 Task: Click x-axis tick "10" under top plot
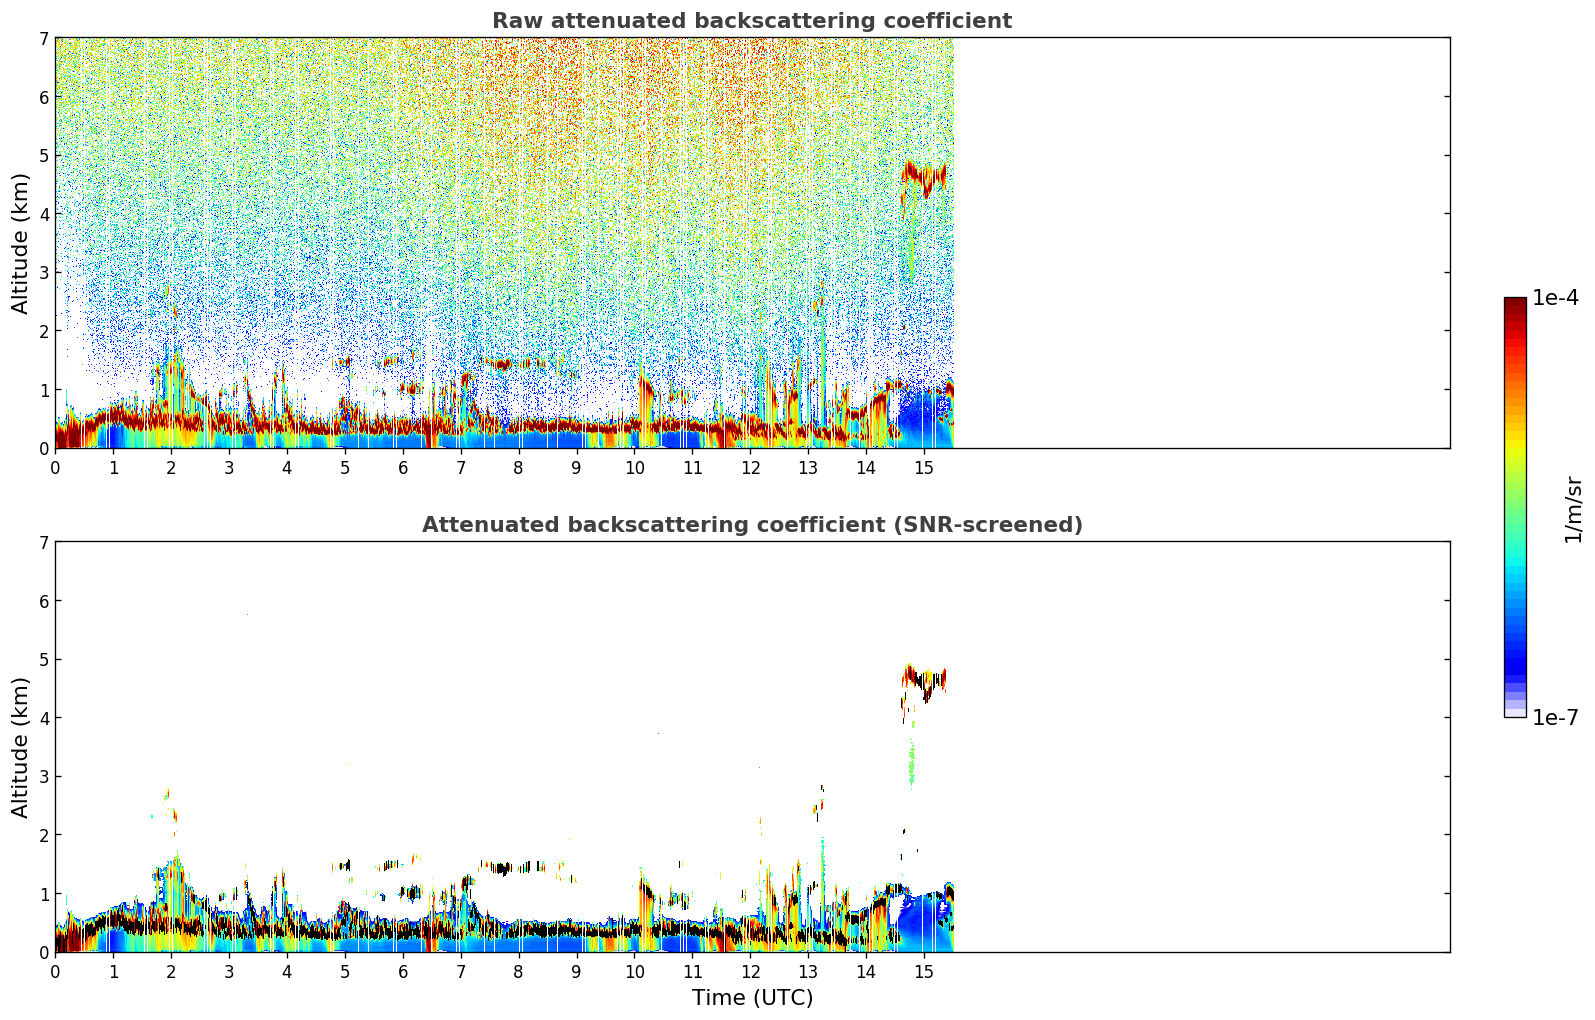point(634,468)
